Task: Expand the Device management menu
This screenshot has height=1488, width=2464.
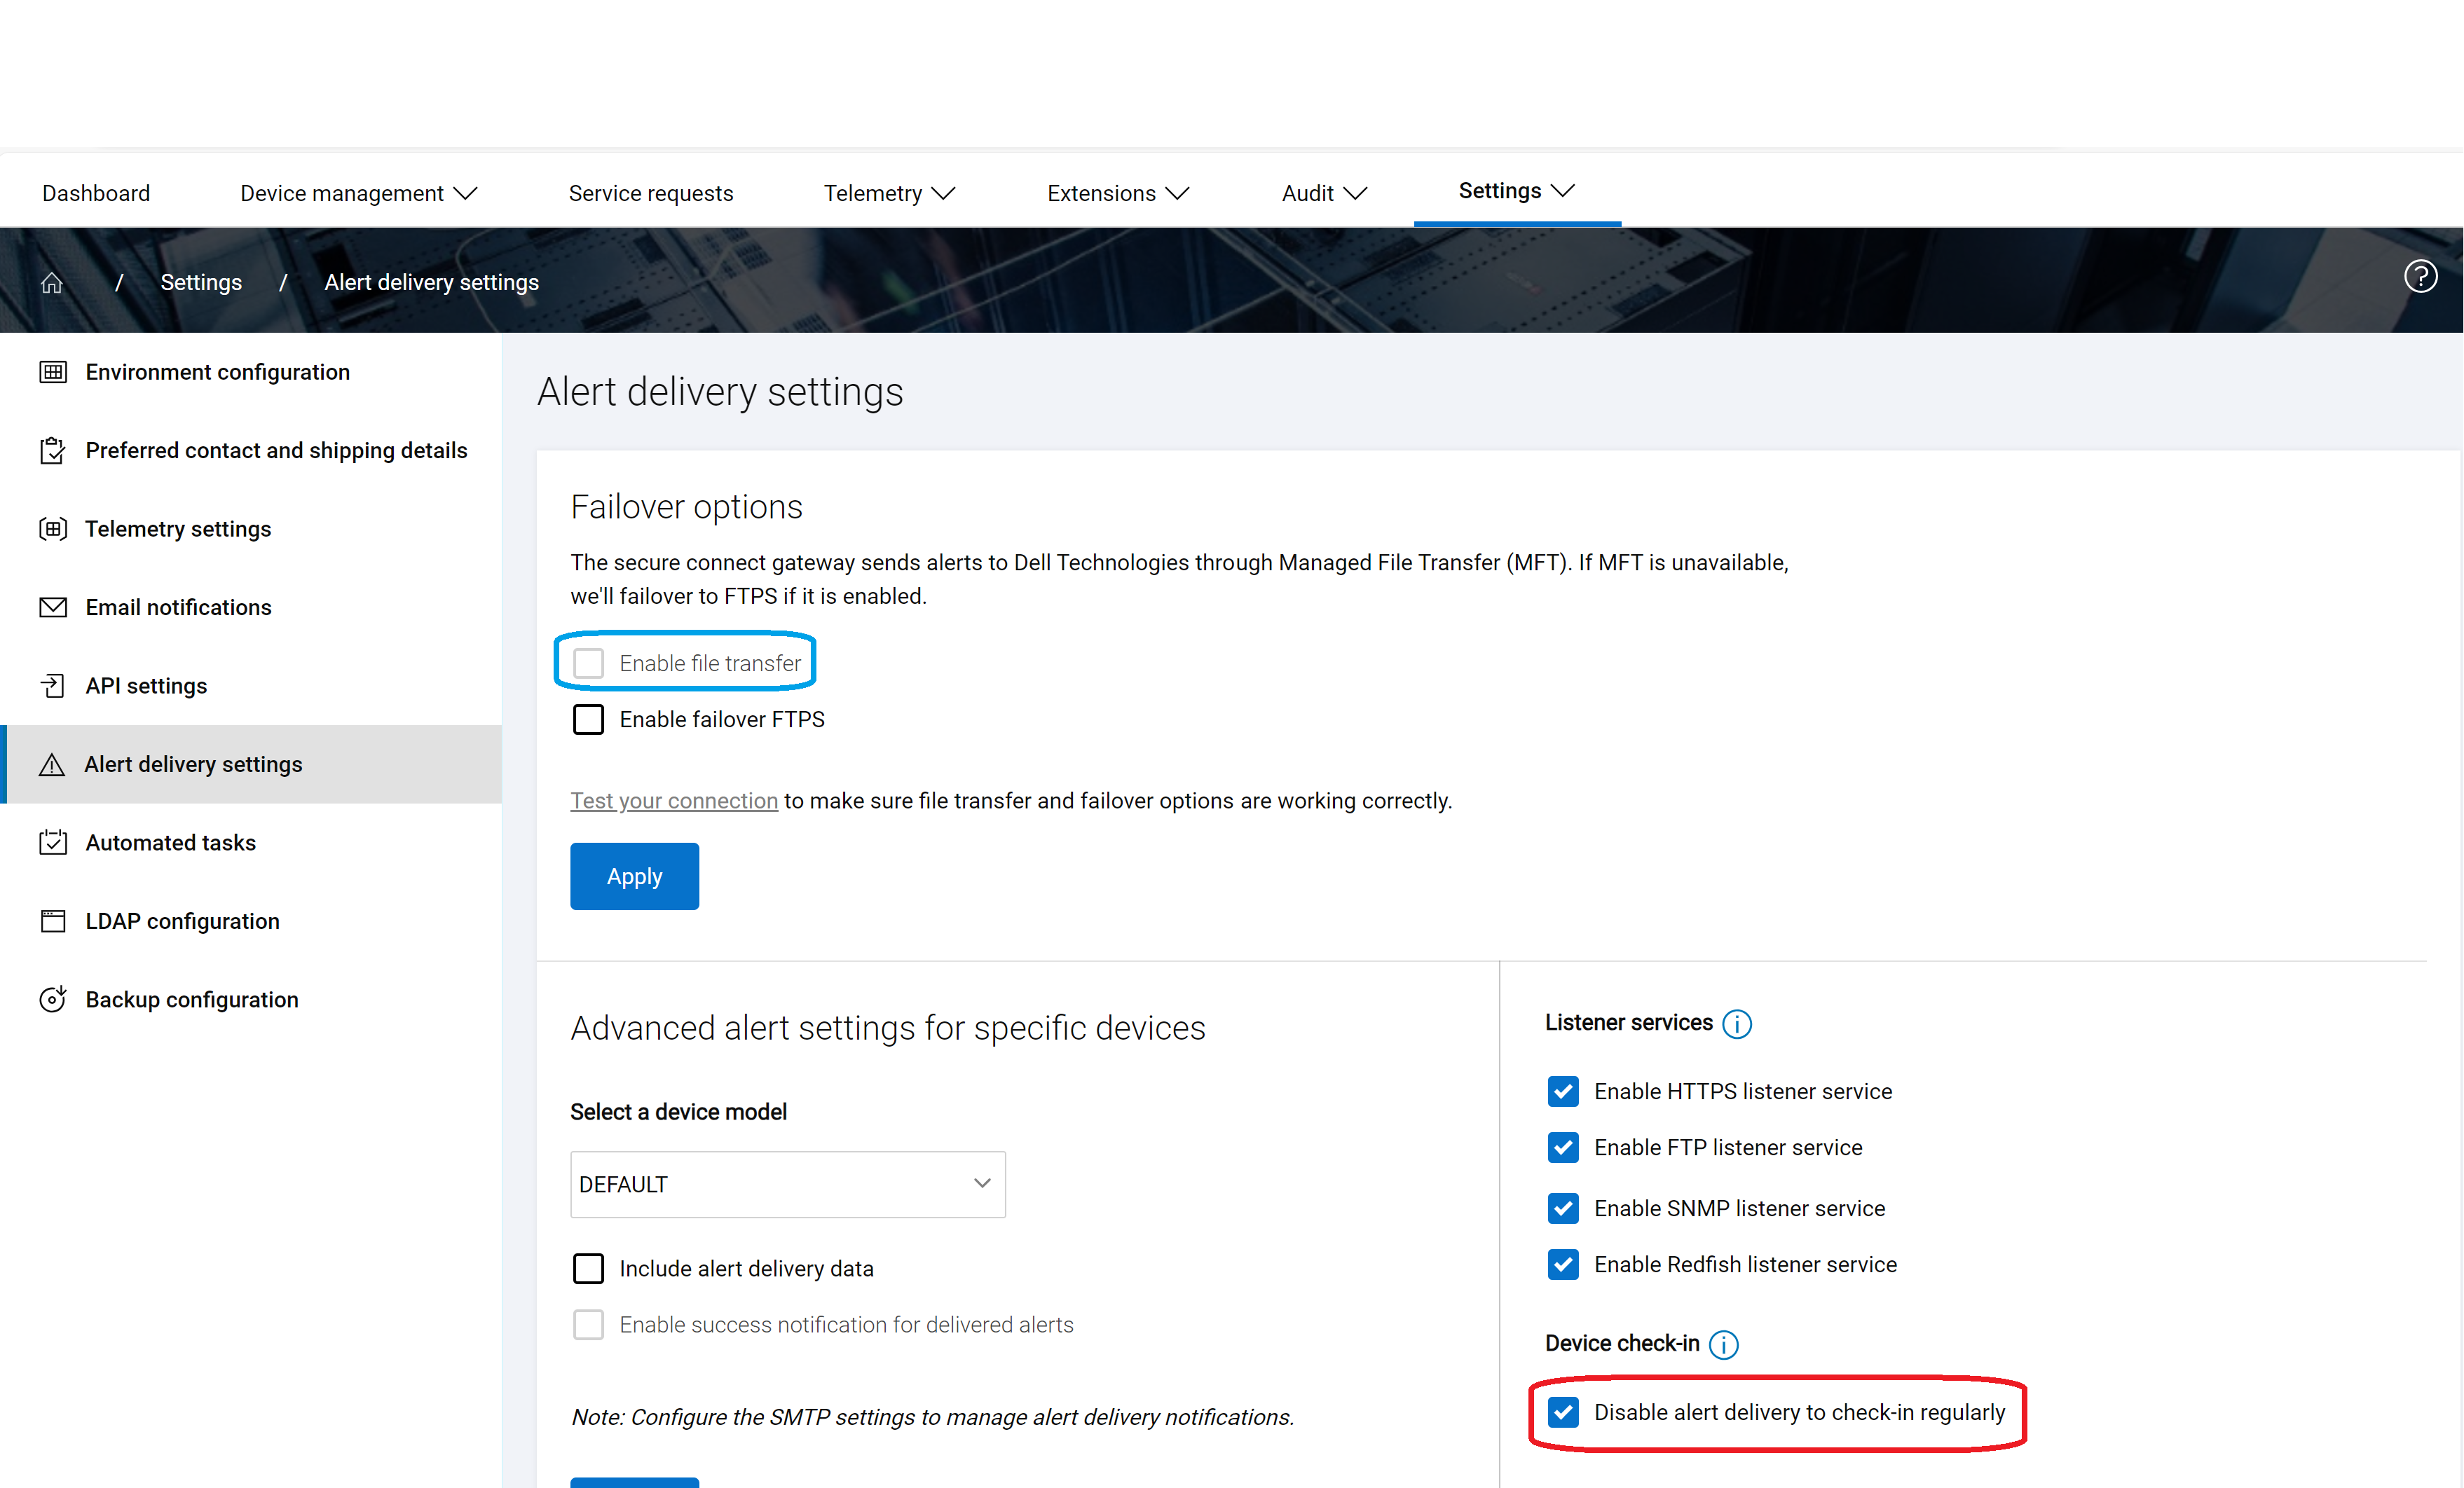Action: click(x=358, y=193)
